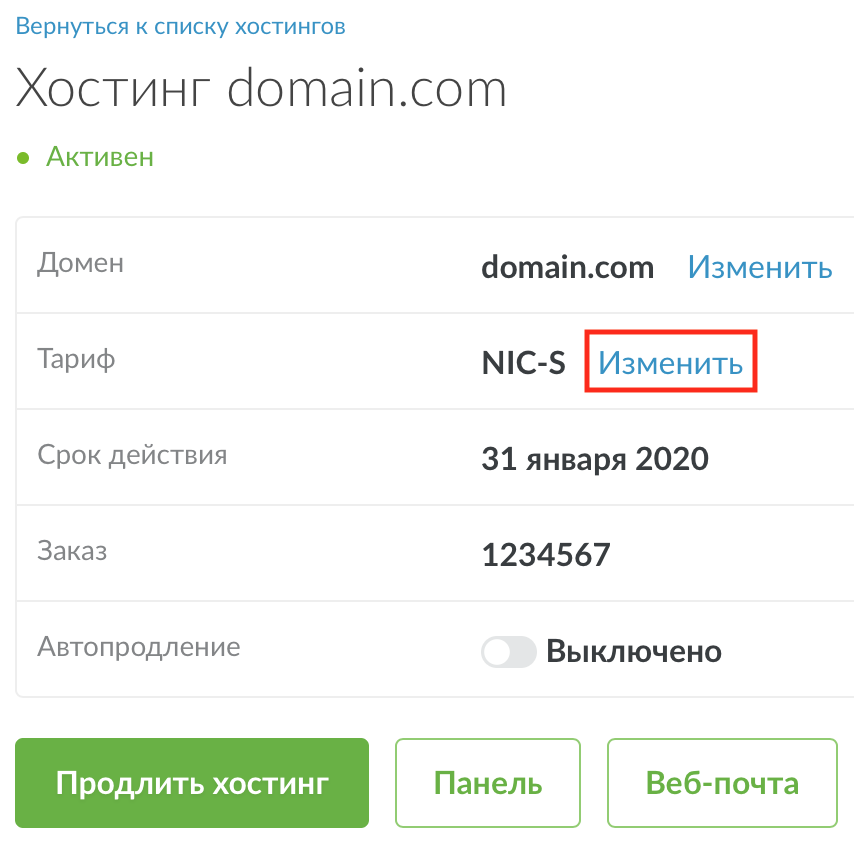Screen dimensions: 854x846
Task: Click the Тариф row label
Action: 76,359
